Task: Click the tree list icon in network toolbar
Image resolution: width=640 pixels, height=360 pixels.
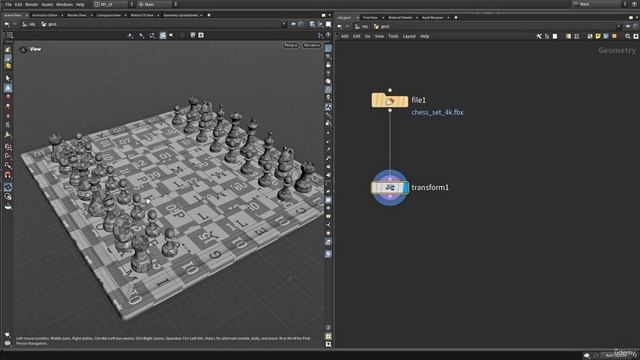Action: tap(547, 36)
